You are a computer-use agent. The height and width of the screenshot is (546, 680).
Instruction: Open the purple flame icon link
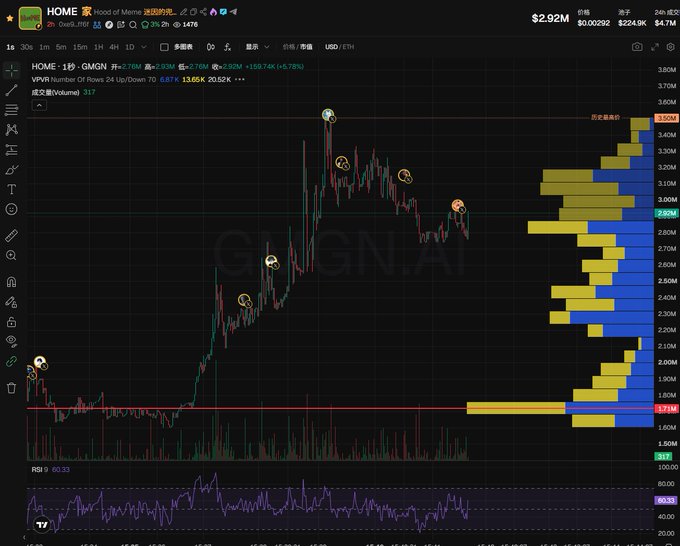pyautogui.click(x=213, y=12)
